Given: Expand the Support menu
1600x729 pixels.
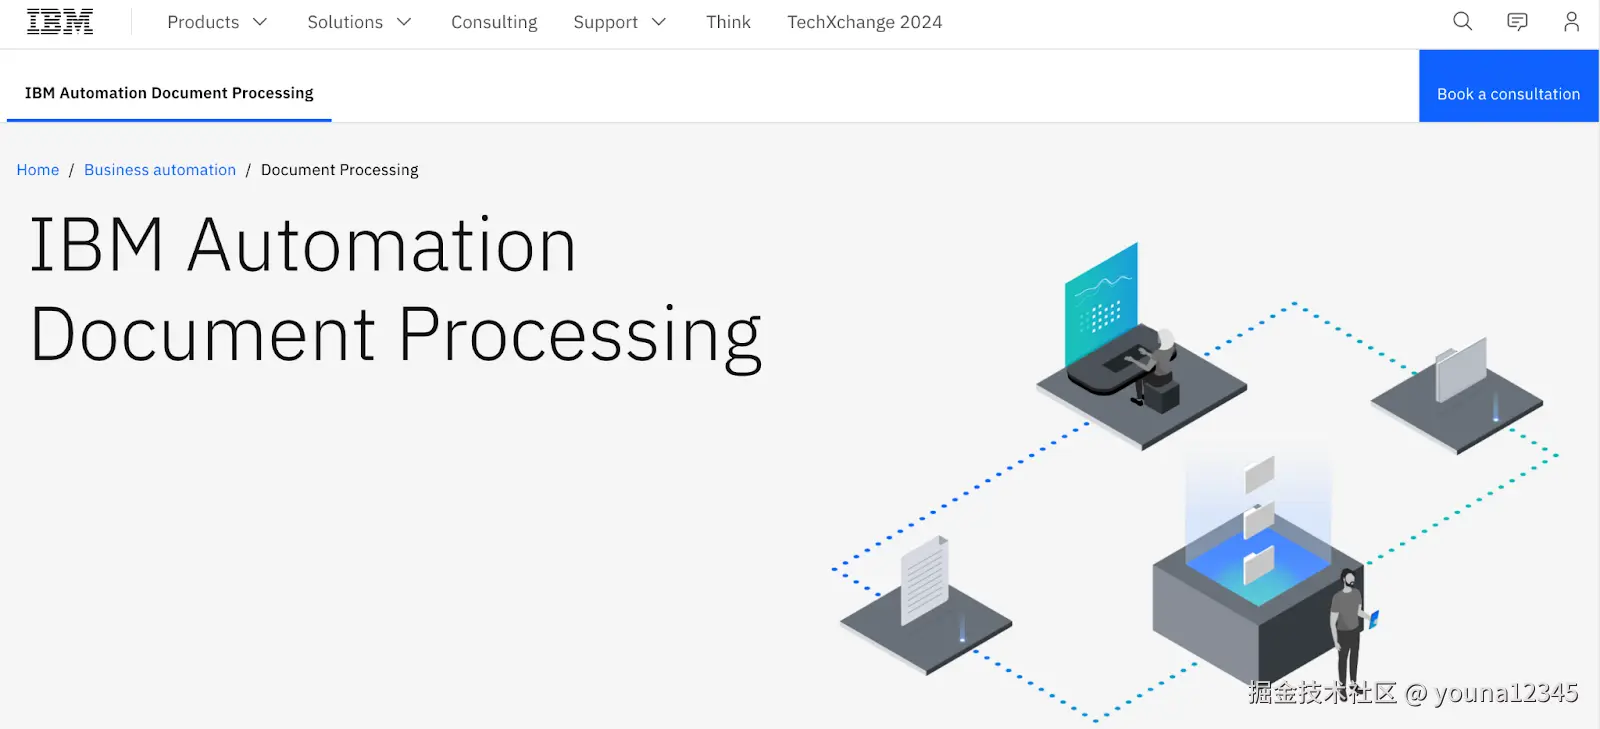Looking at the screenshot, I should point(619,22).
